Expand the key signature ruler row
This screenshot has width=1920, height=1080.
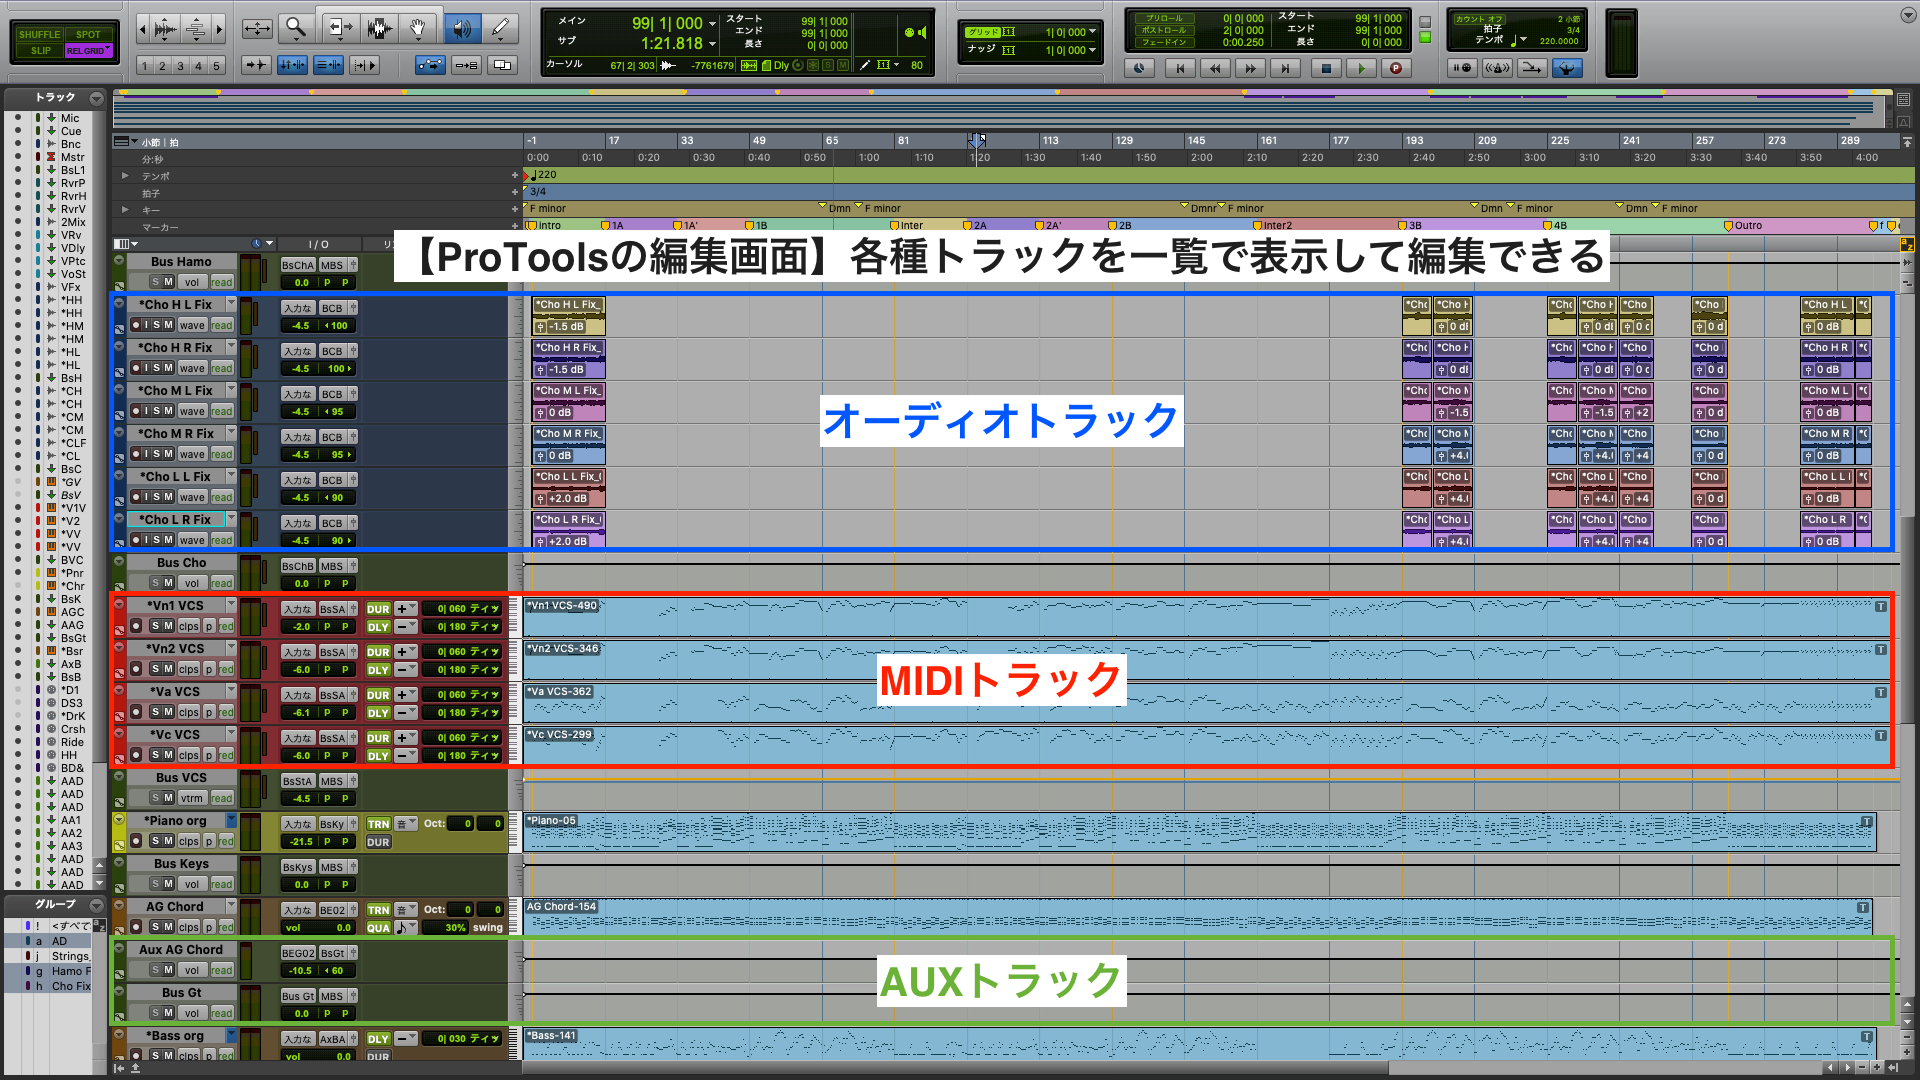[125, 210]
